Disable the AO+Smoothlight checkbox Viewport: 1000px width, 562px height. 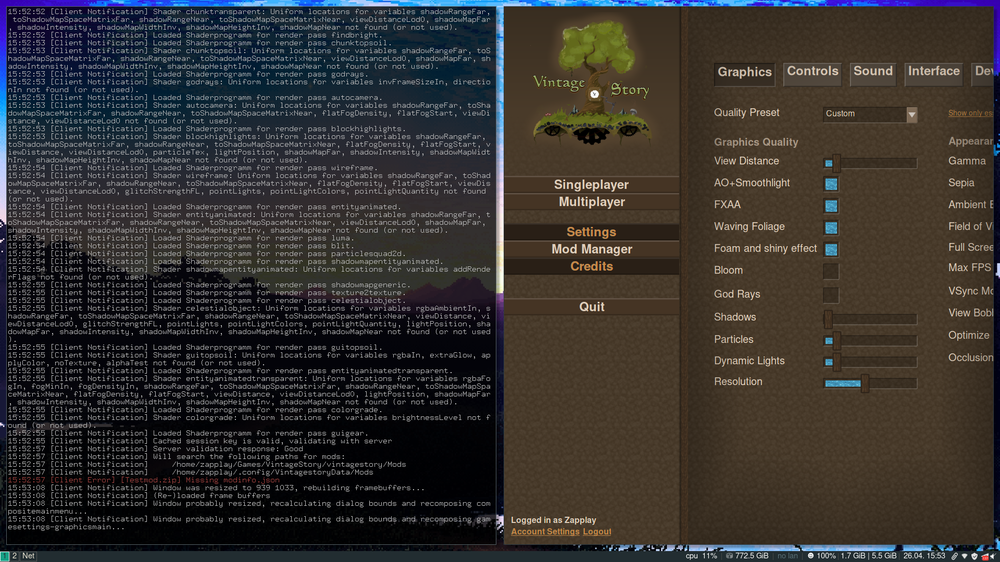830,184
